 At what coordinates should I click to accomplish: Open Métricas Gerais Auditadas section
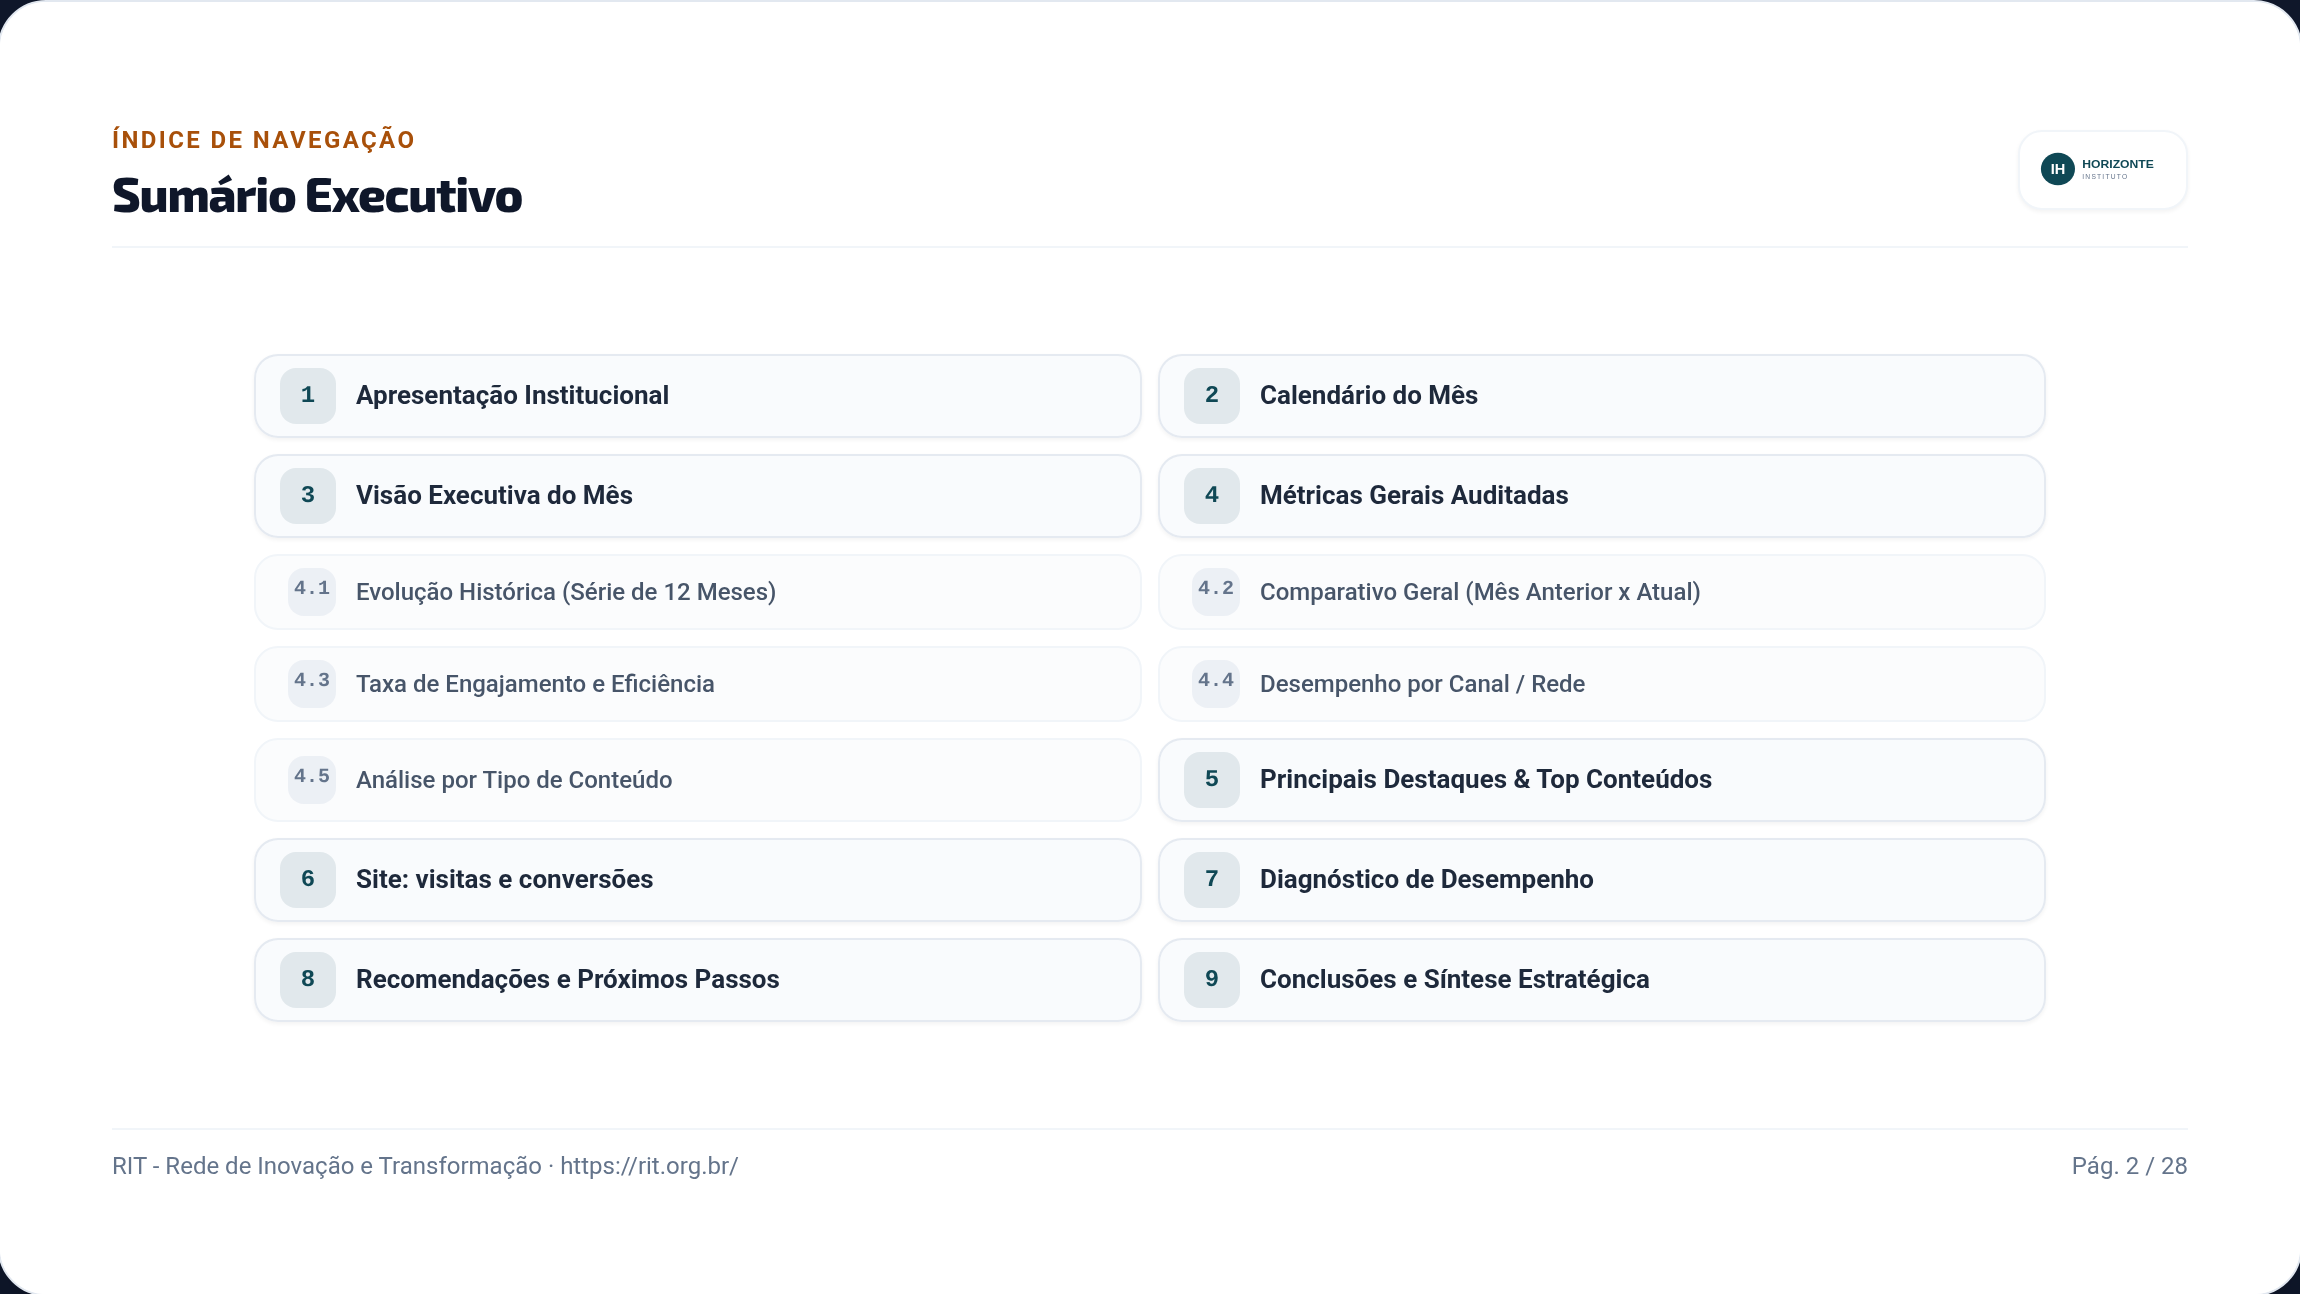click(x=1602, y=496)
